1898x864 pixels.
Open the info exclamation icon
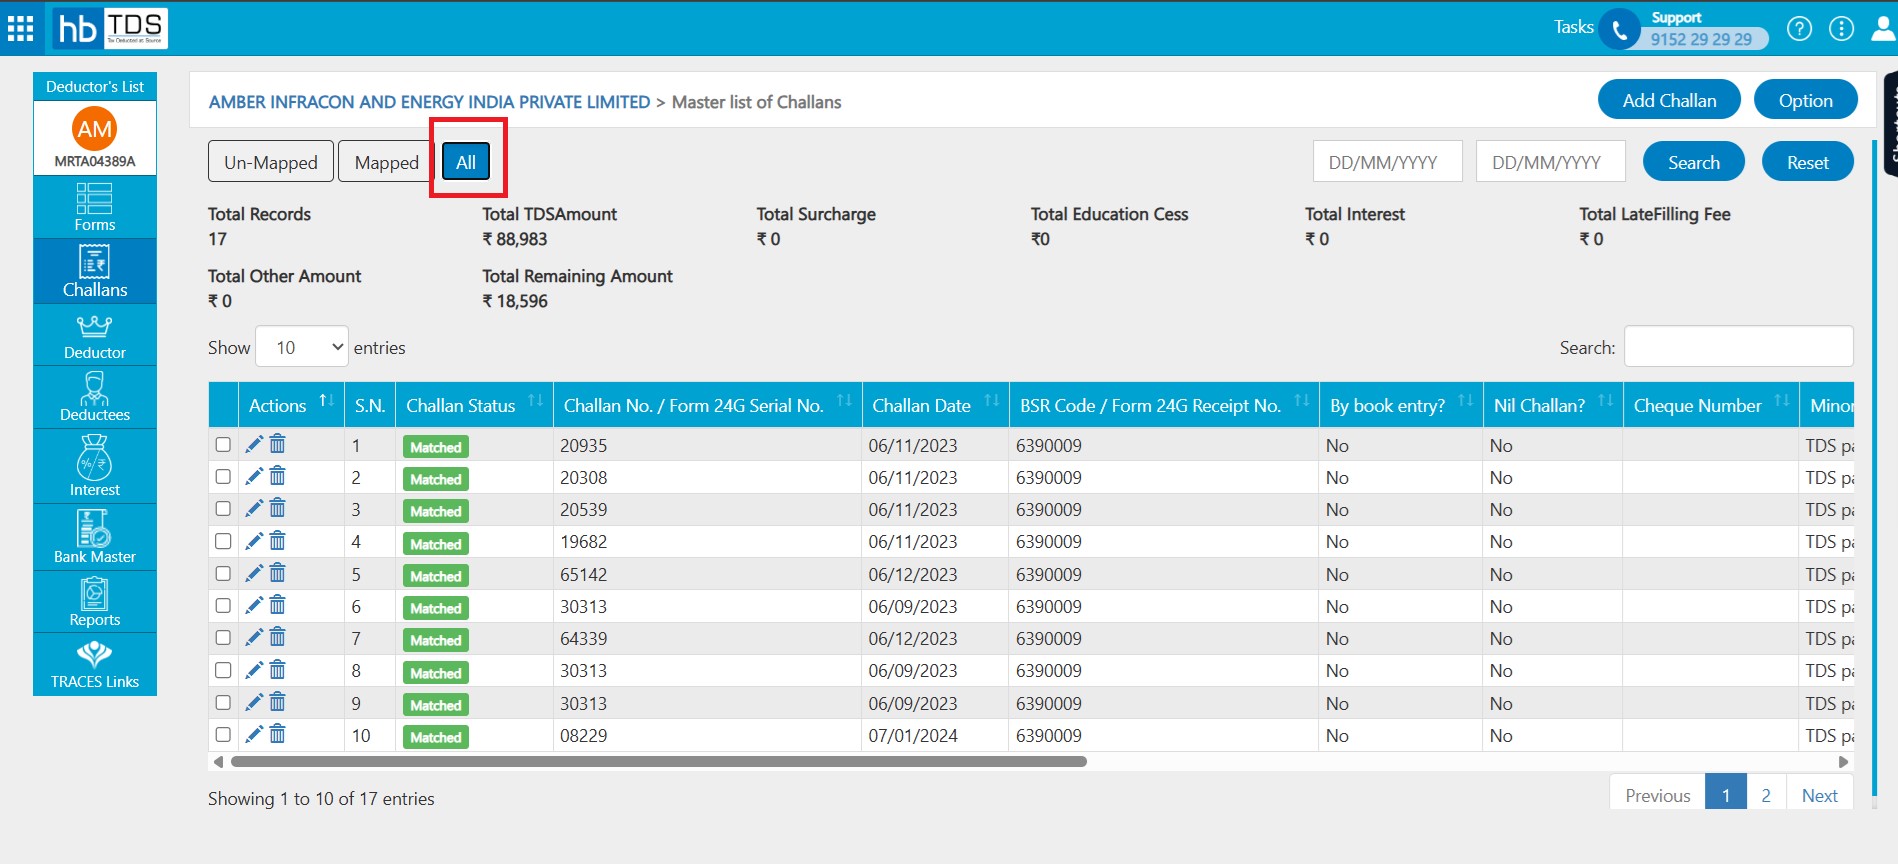click(x=1841, y=29)
